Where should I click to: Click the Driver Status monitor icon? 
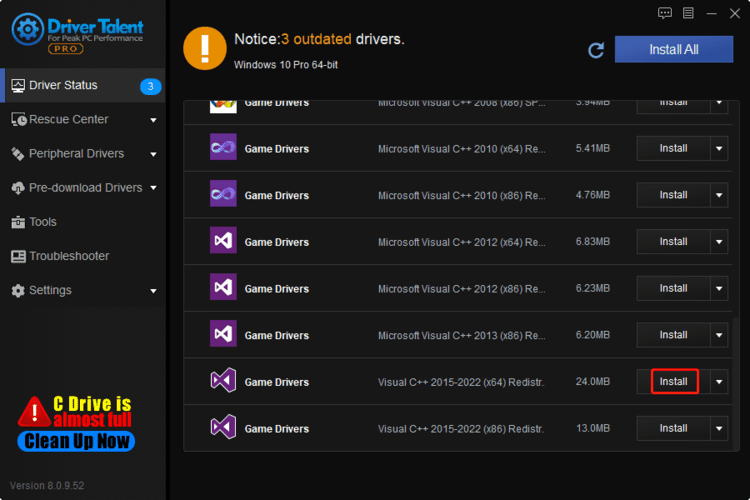18,86
